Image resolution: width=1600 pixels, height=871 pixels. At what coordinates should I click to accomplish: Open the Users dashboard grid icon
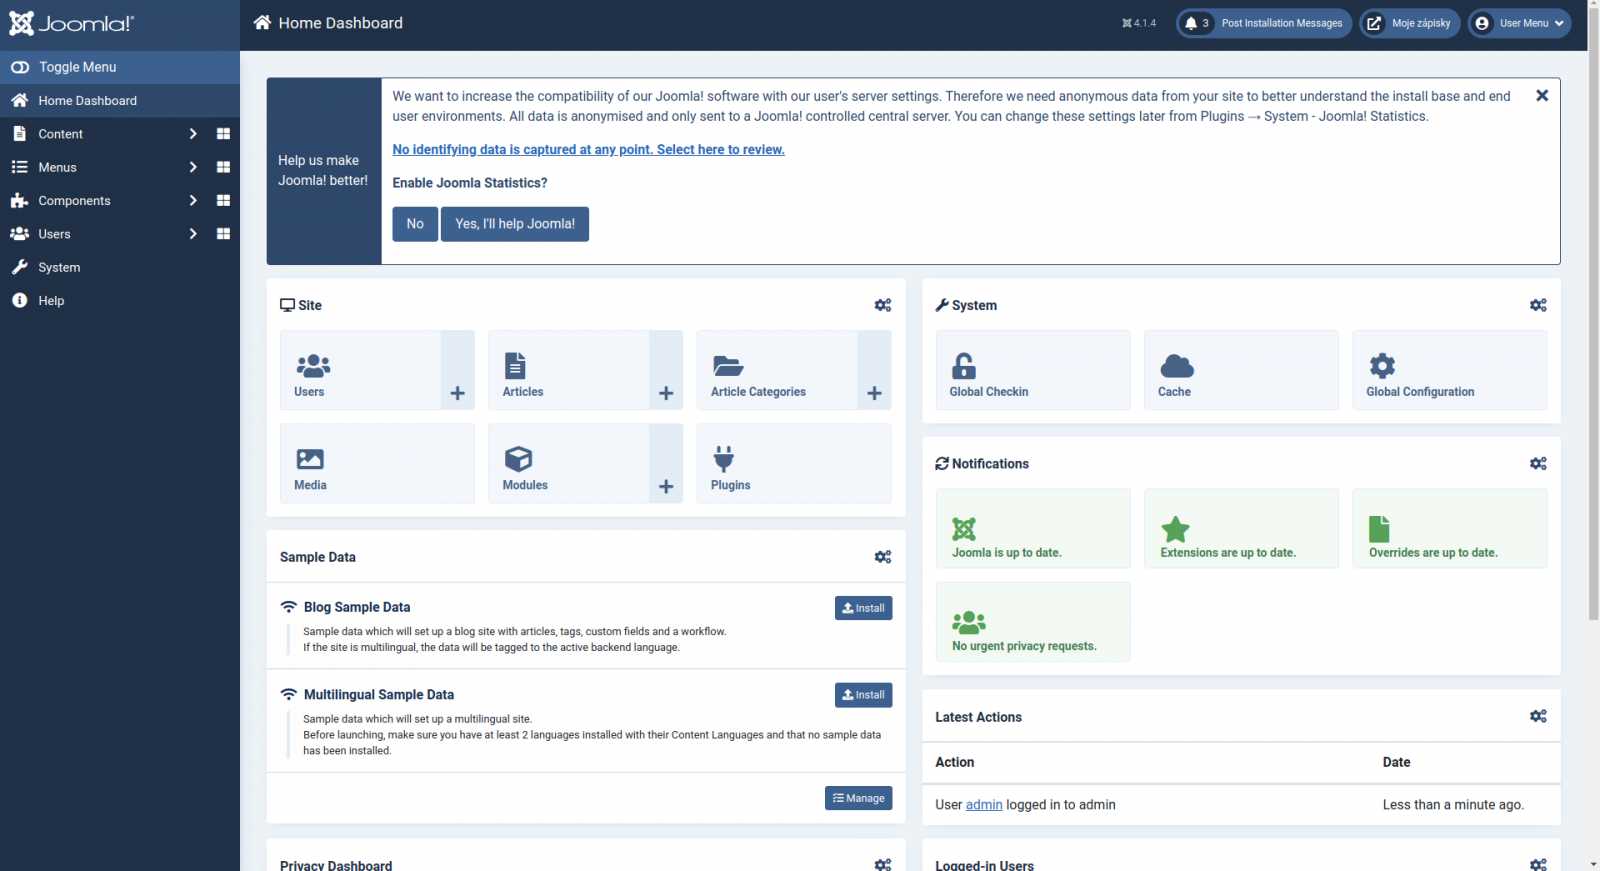[223, 234]
